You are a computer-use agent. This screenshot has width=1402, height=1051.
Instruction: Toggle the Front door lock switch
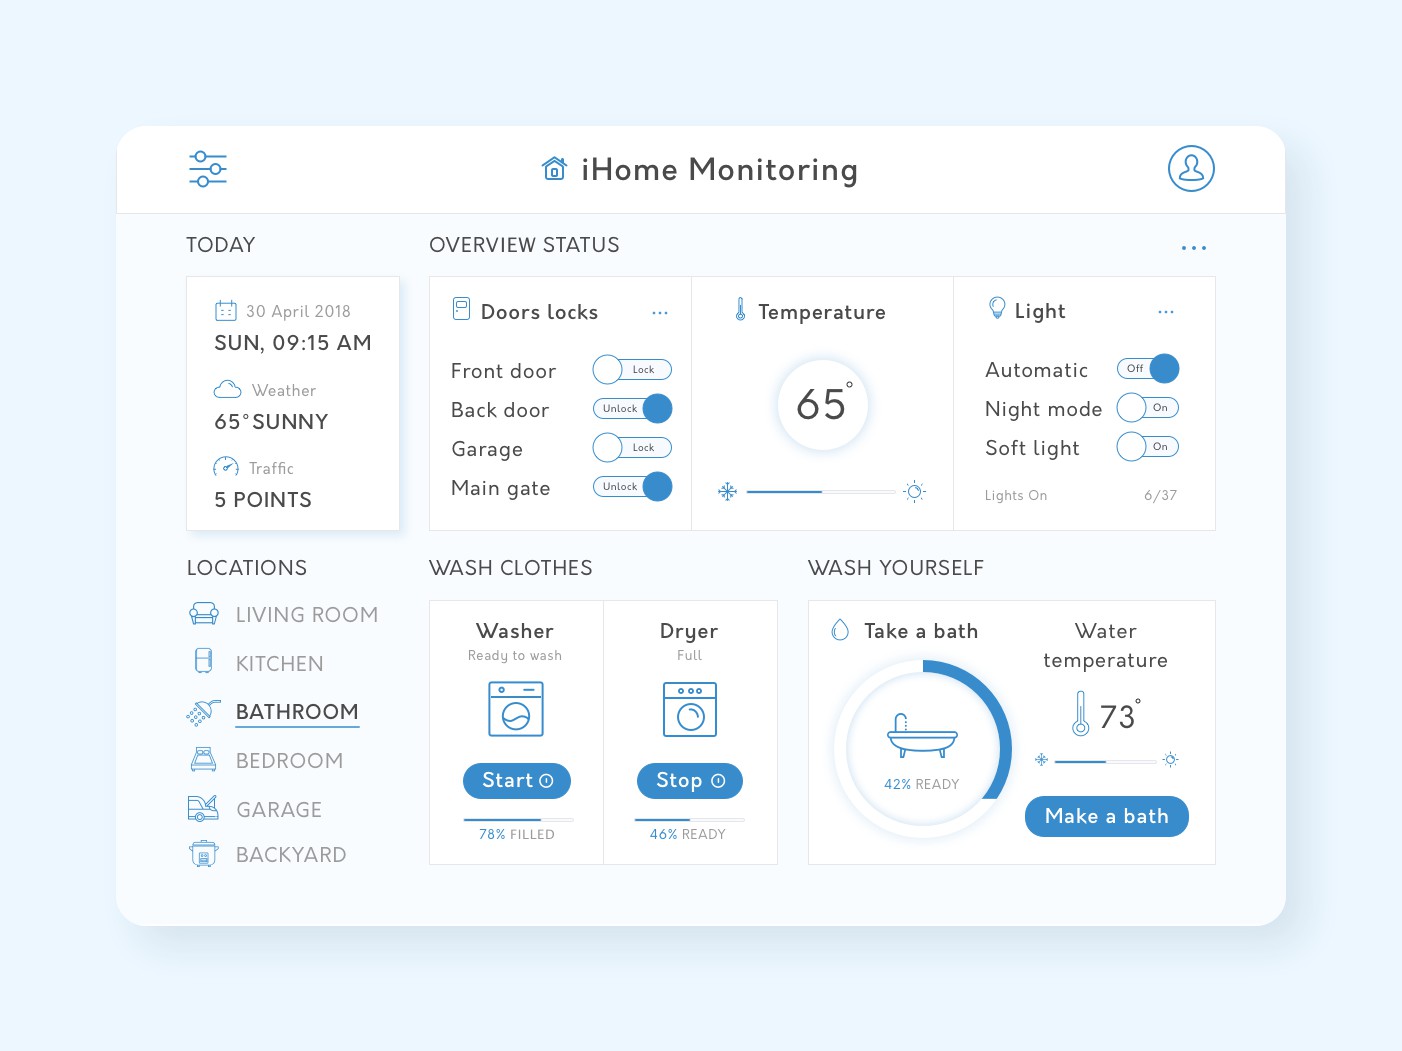click(x=632, y=369)
